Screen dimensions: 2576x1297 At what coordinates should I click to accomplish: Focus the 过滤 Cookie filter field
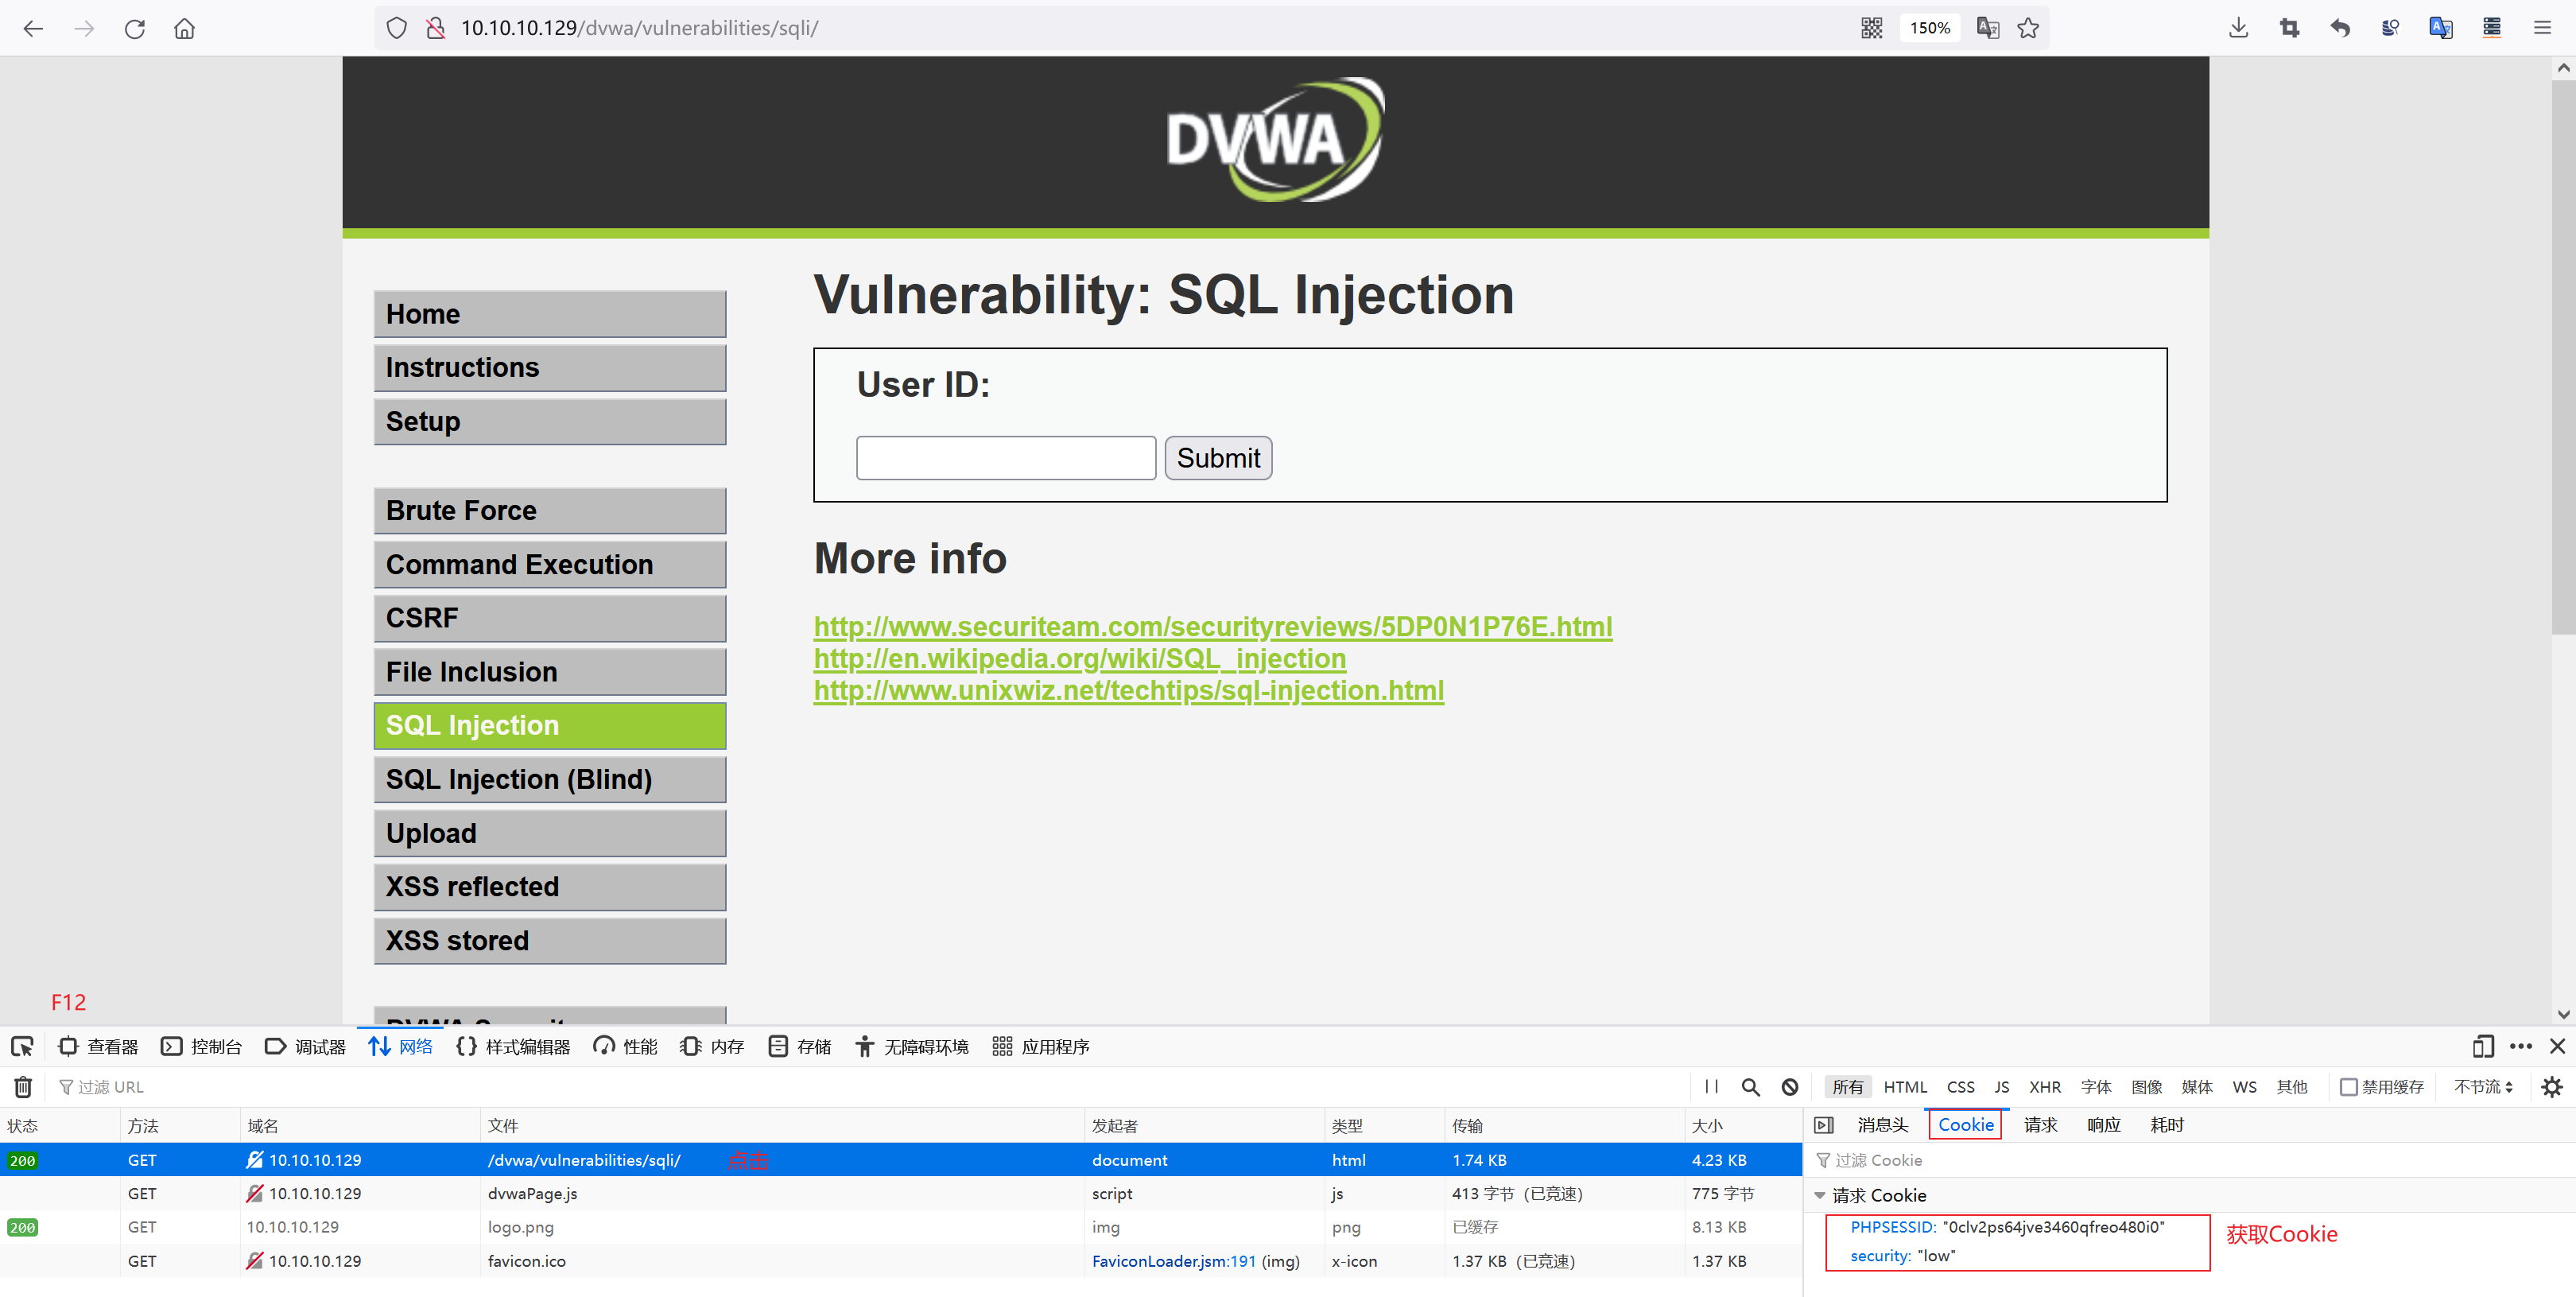[2190, 1160]
